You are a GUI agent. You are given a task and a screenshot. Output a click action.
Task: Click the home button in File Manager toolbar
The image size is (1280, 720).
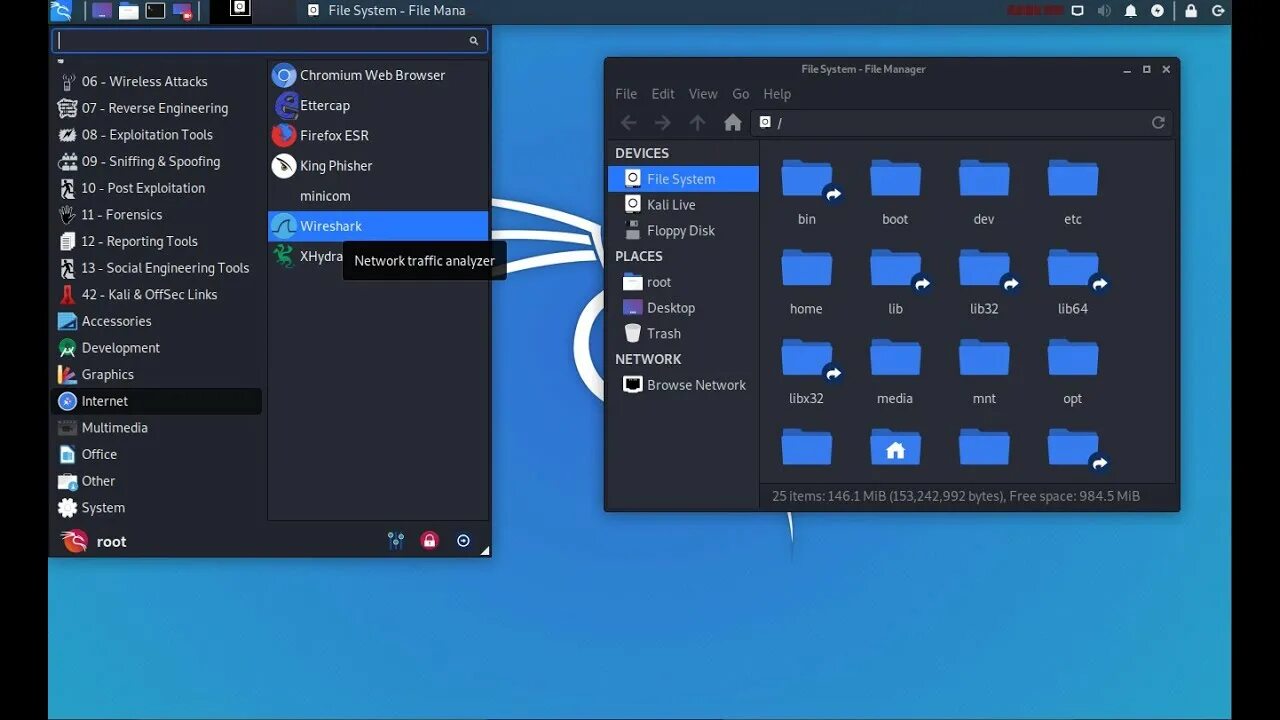[x=733, y=122]
